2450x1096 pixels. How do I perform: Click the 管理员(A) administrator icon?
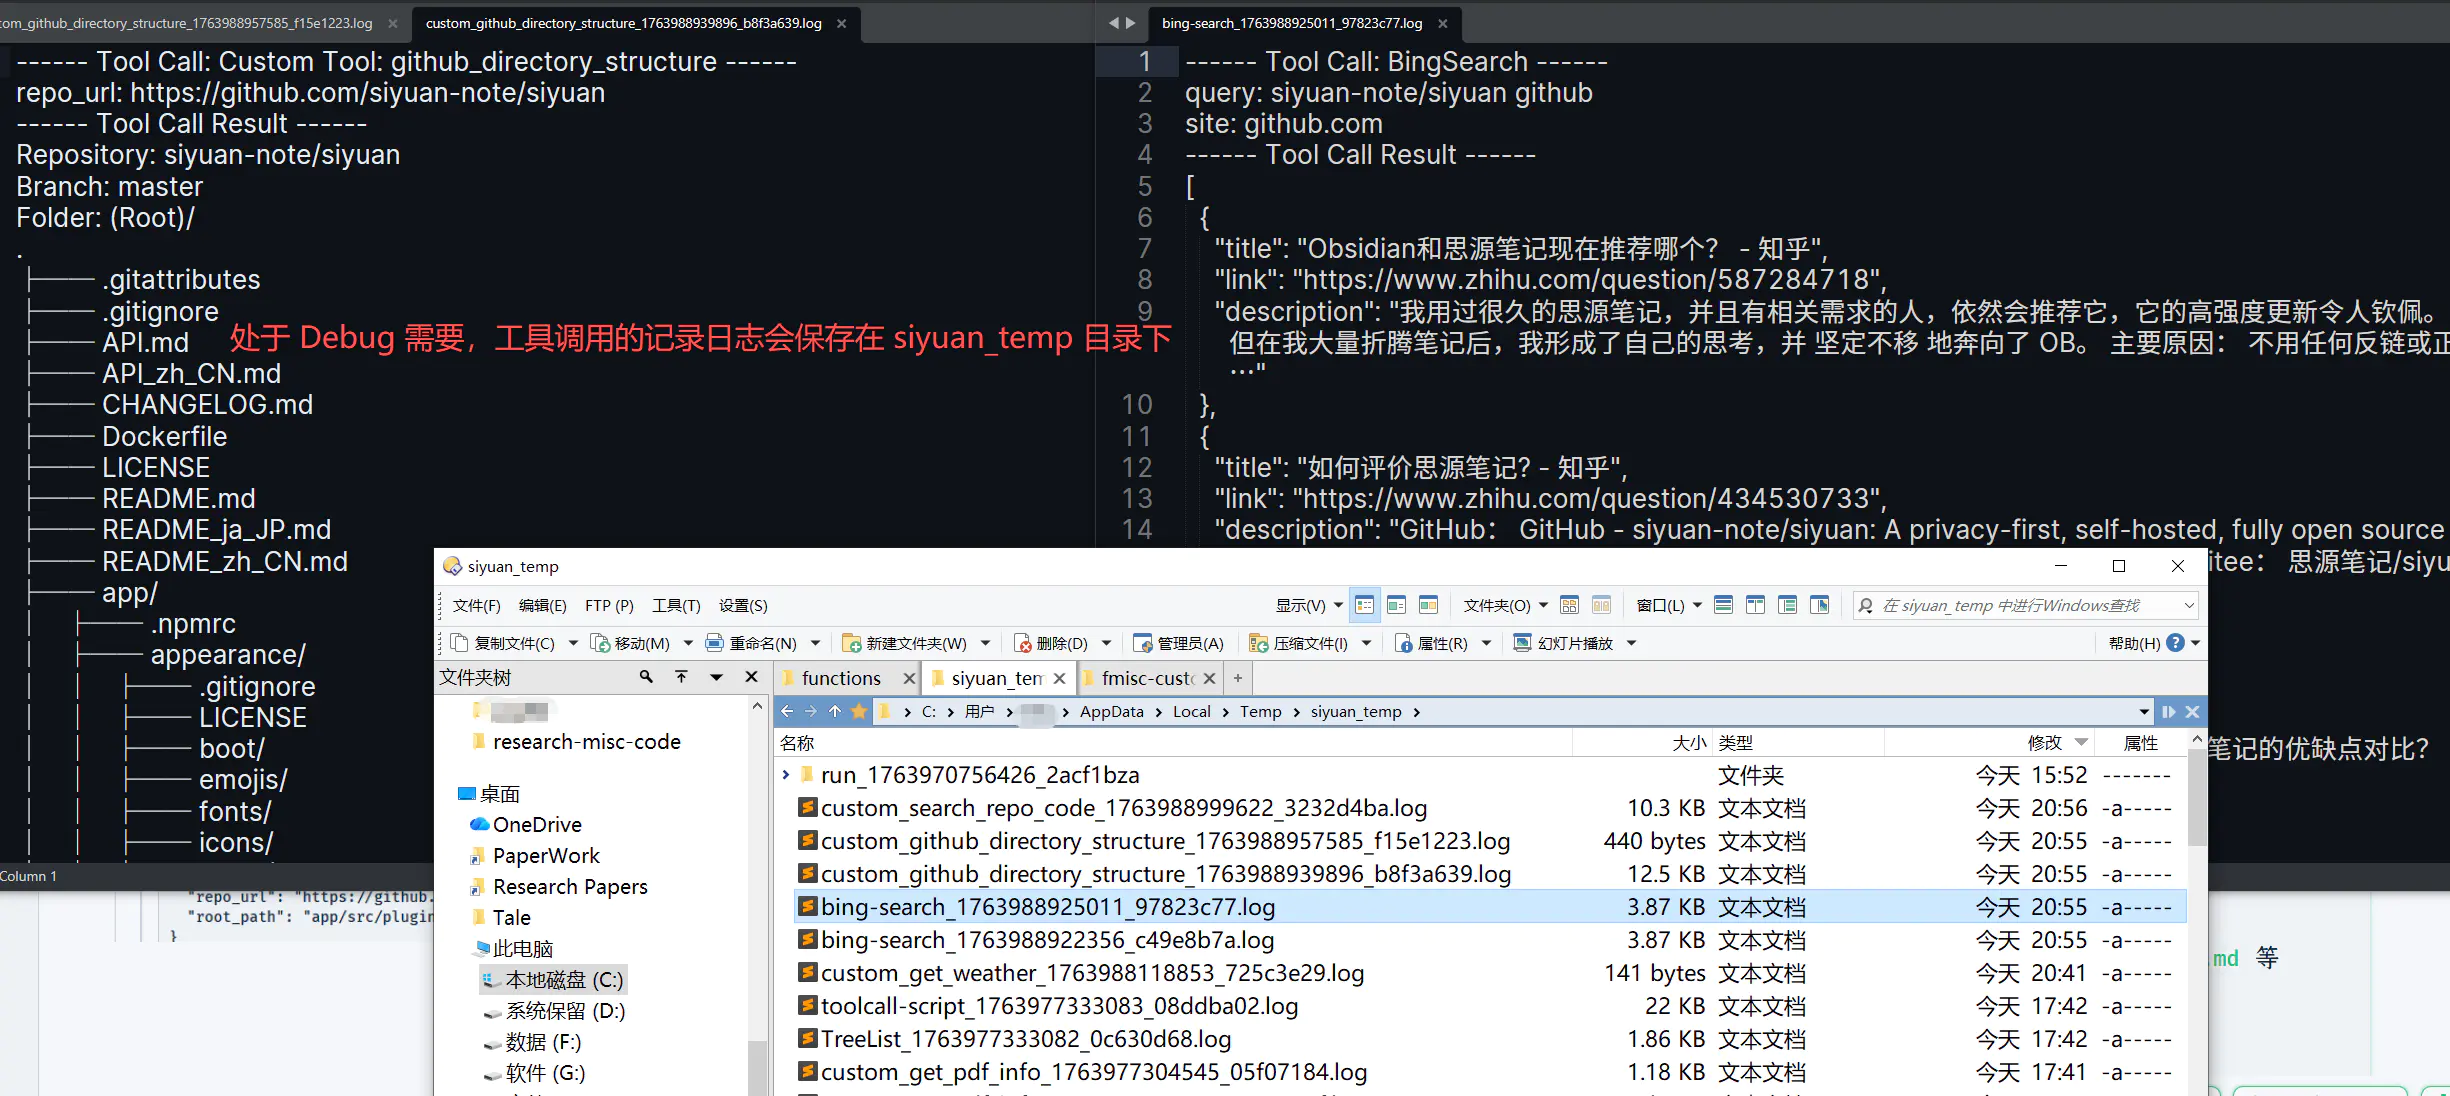click(x=1143, y=643)
